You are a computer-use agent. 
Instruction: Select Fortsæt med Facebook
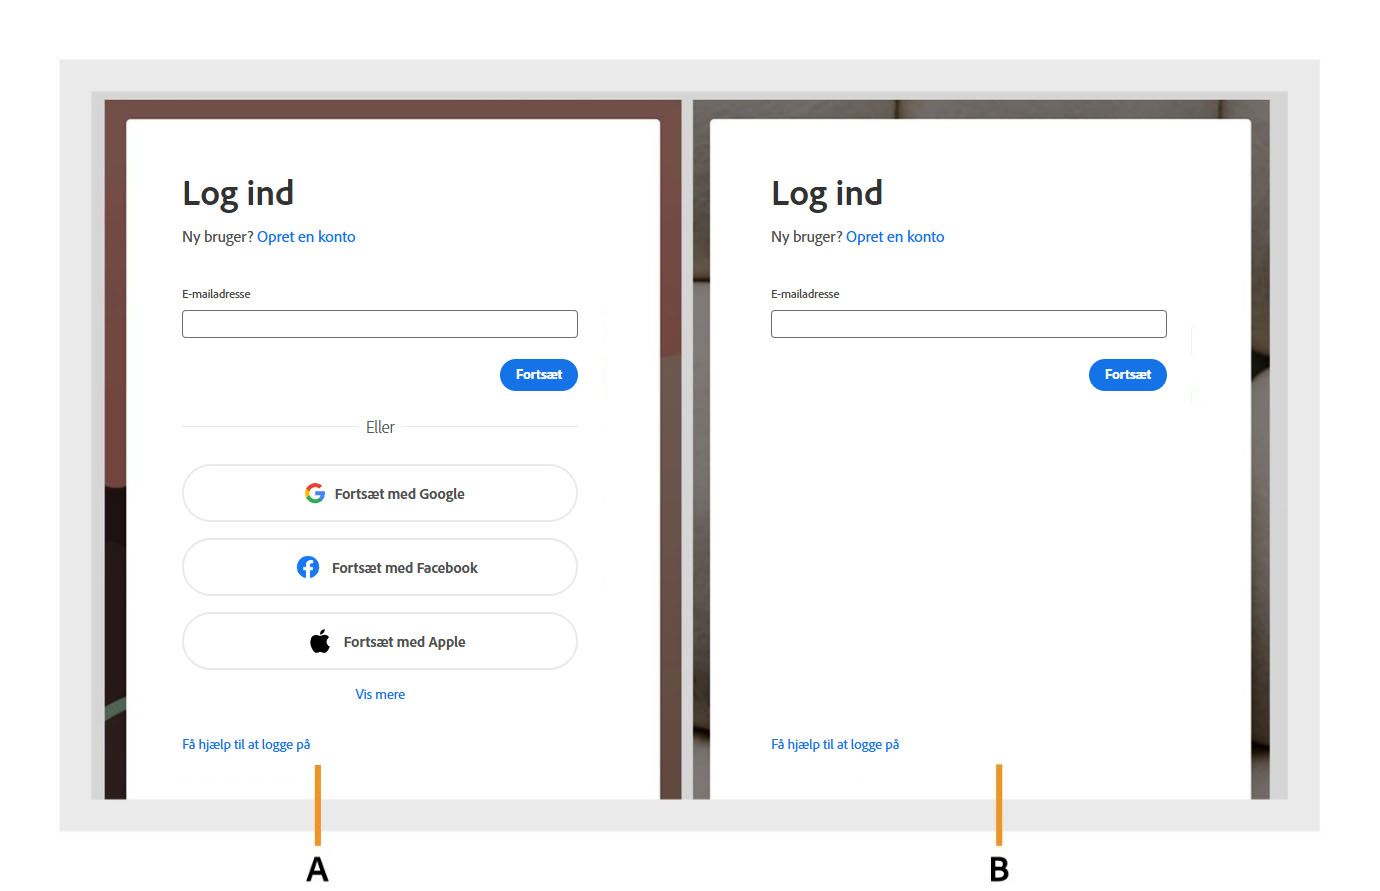[380, 567]
